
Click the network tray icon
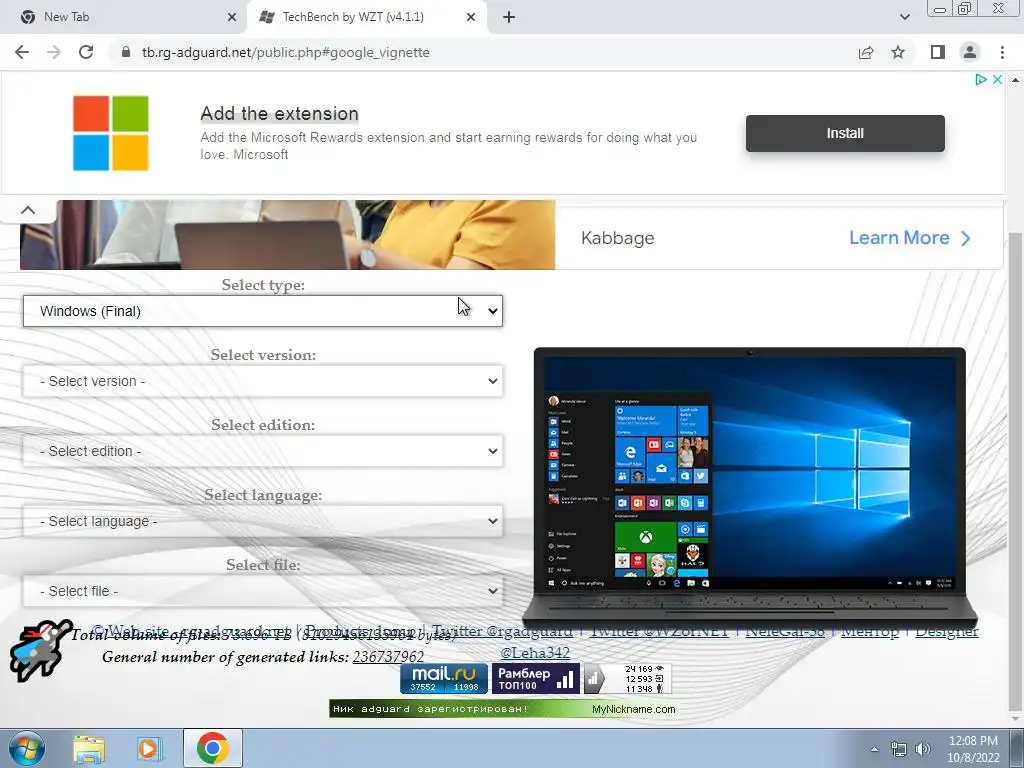899,749
